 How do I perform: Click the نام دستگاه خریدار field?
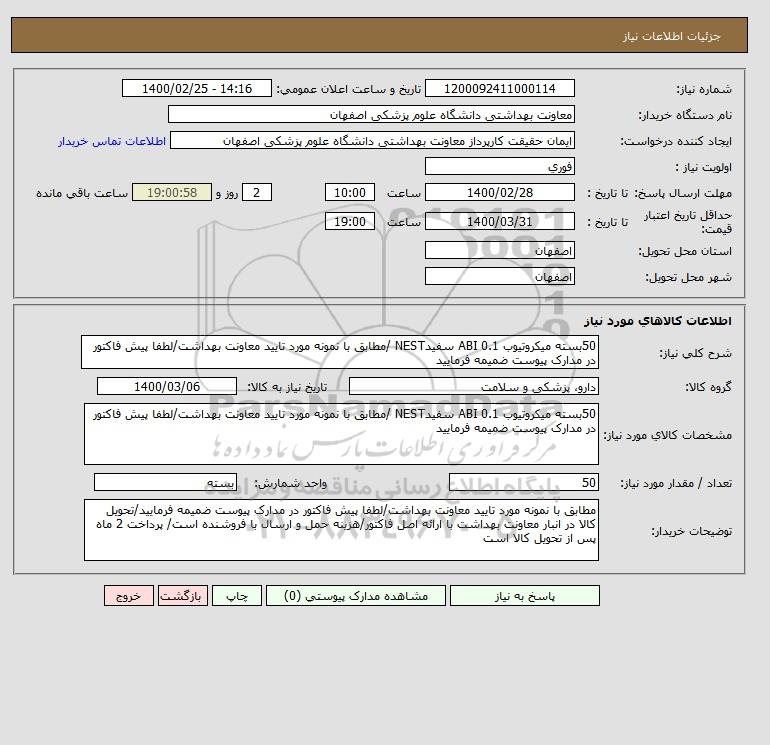pos(371,114)
